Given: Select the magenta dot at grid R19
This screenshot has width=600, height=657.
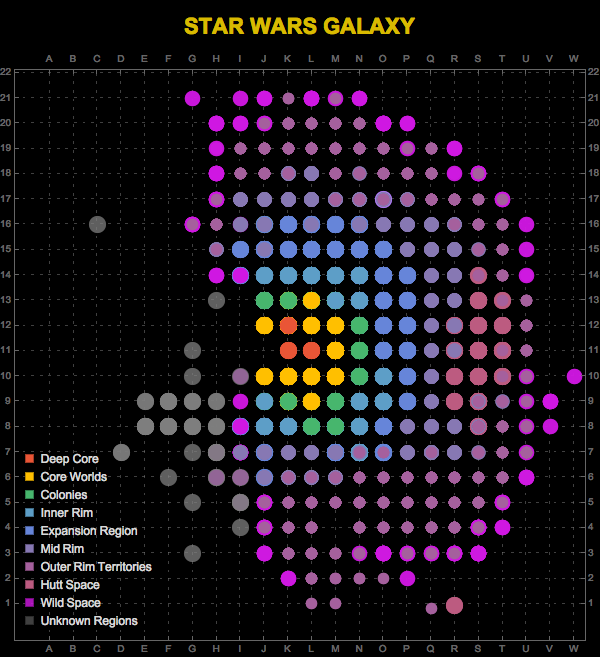Looking at the screenshot, I should (455, 148).
